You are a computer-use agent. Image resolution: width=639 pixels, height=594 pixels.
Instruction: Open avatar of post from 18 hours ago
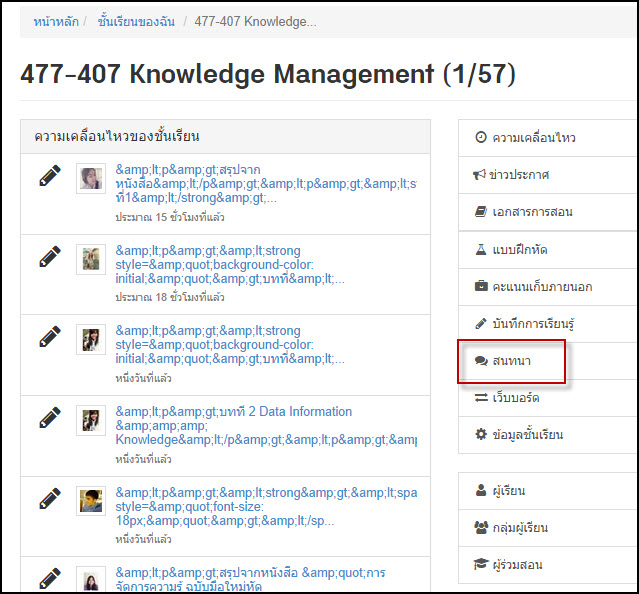[91, 259]
